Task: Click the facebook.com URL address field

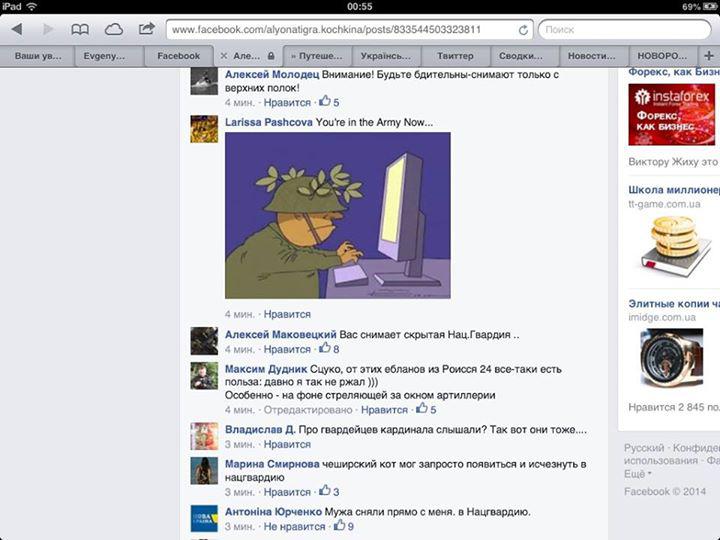Action: pyautogui.click(x=349, y=30)
